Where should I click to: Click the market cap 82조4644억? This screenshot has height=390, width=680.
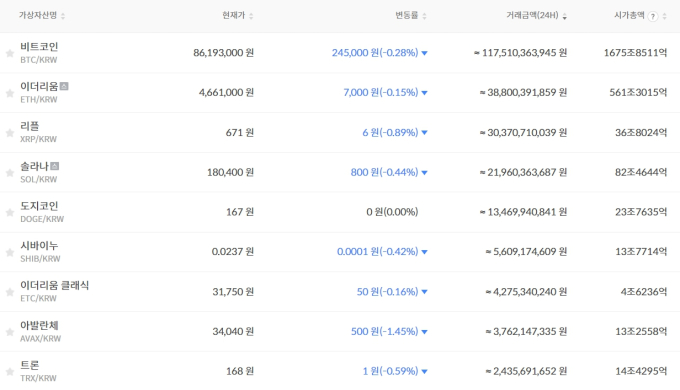click(x=641, y=173)
